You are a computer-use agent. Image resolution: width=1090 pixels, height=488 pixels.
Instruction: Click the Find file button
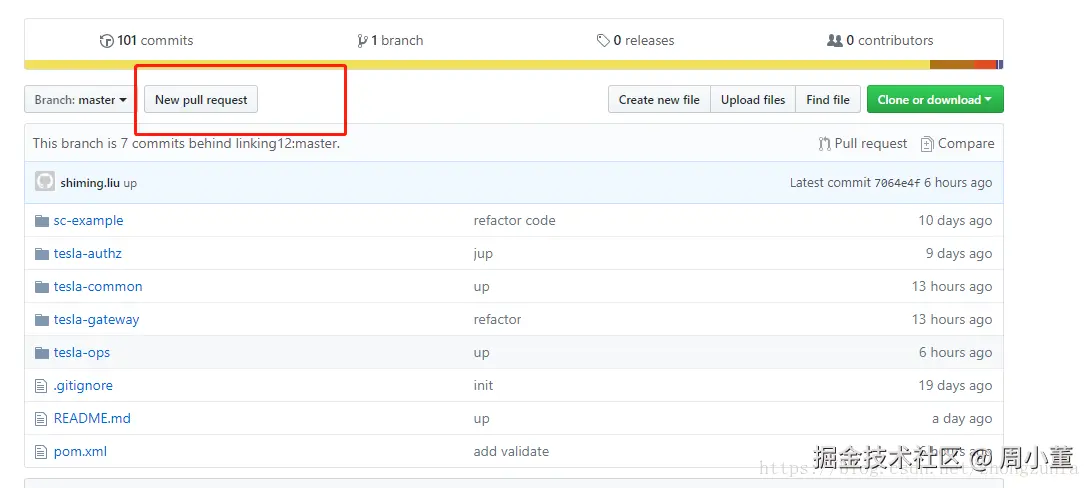pyautogui.click(x=828, y=99)
